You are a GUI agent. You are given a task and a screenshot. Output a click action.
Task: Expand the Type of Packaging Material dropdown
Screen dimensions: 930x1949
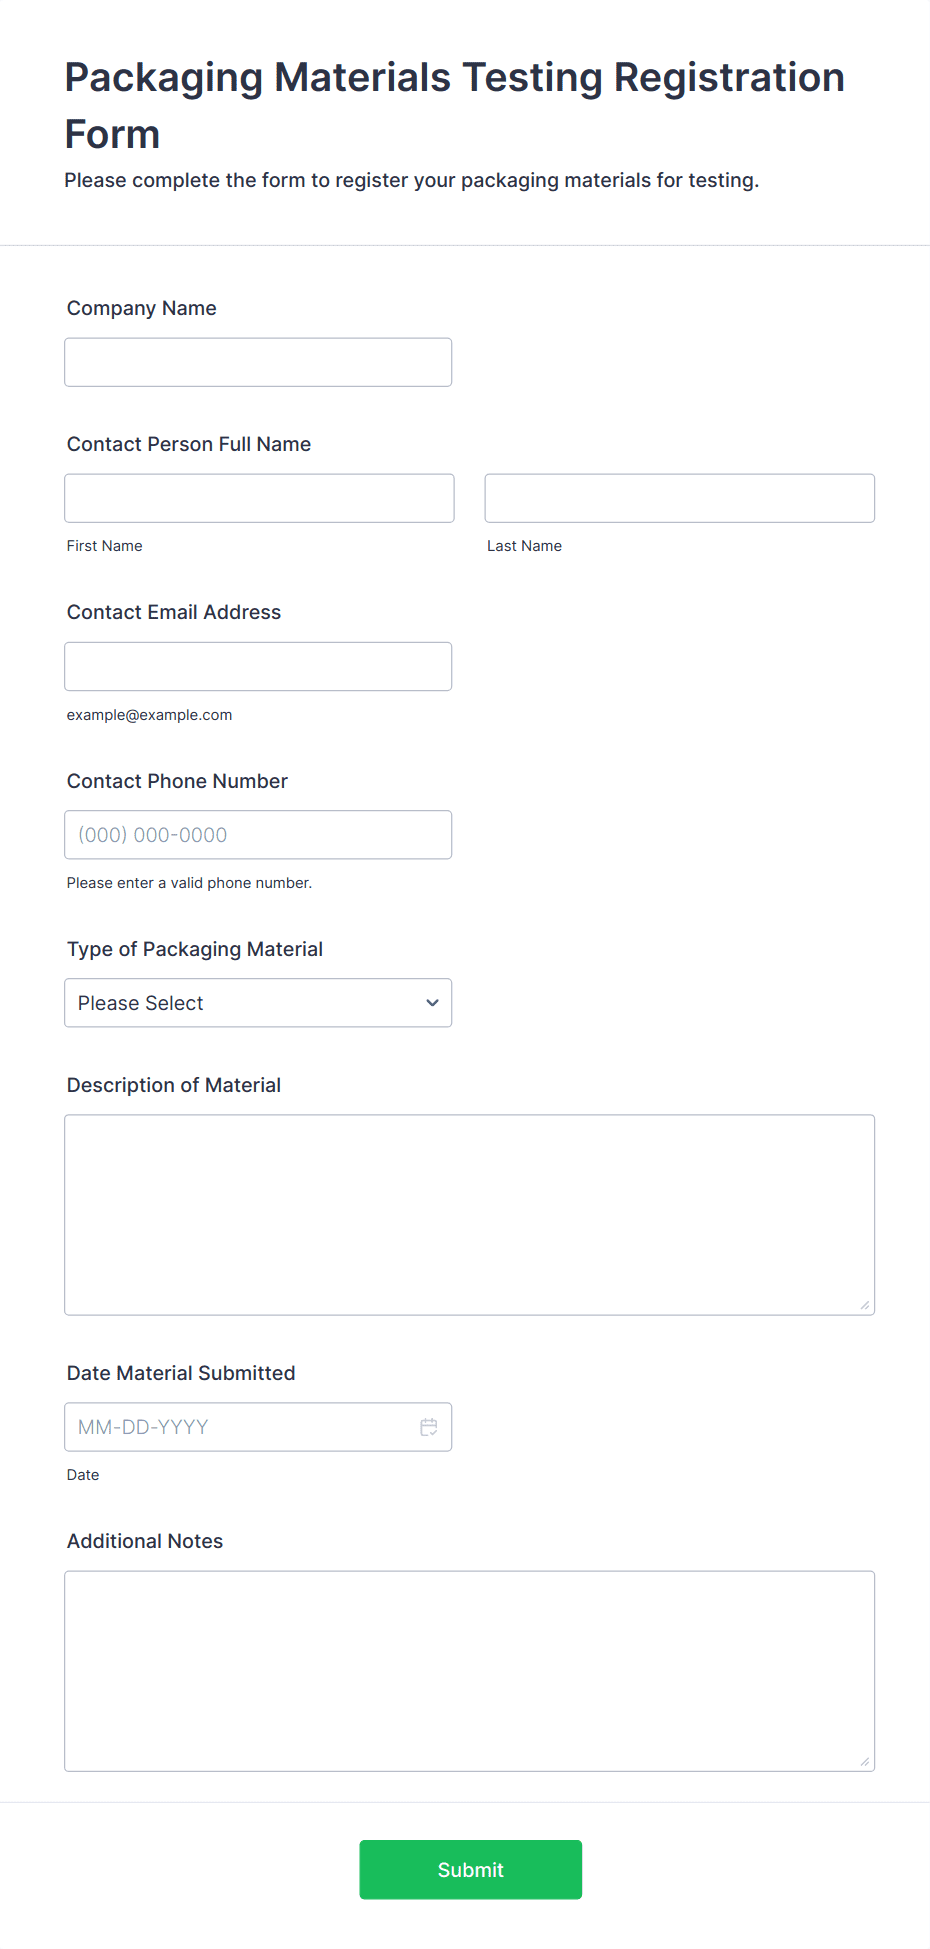coord(257,1003)
